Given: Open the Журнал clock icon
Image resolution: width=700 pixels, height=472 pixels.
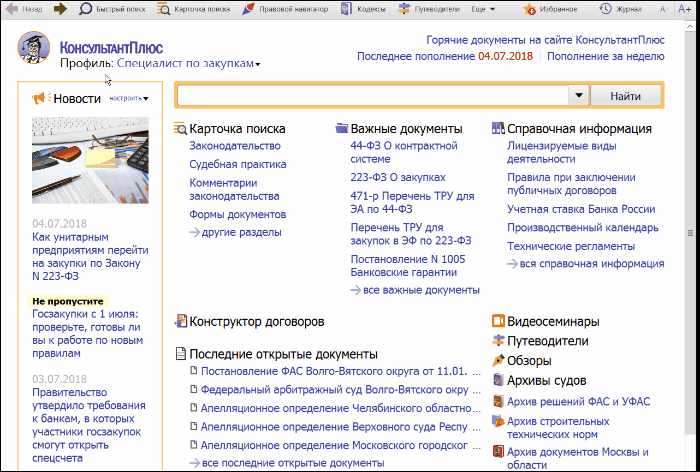Looking at the screenshot, I should (x=605, y=8).
